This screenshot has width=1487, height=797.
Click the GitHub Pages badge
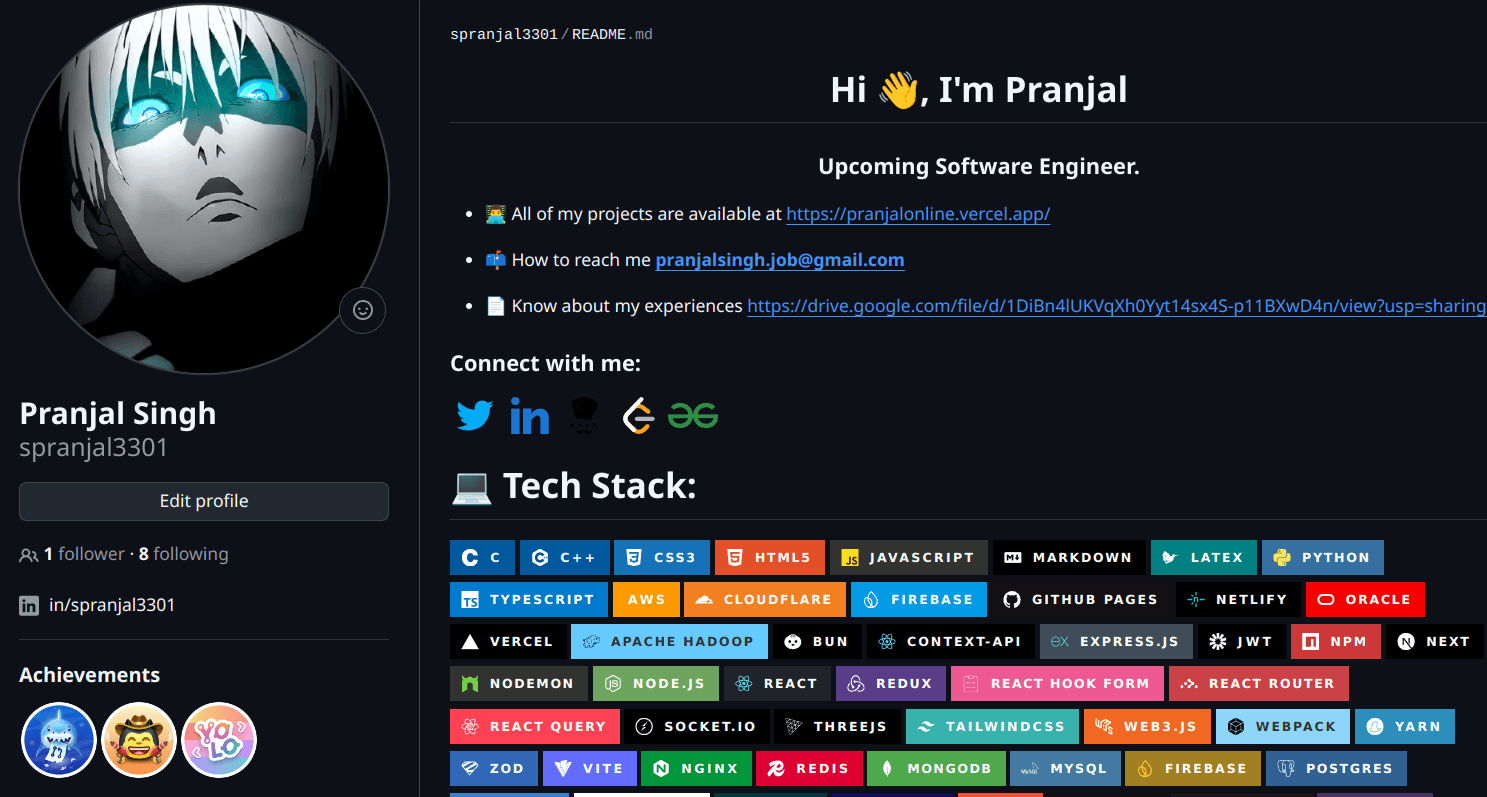pos(1082,599)
